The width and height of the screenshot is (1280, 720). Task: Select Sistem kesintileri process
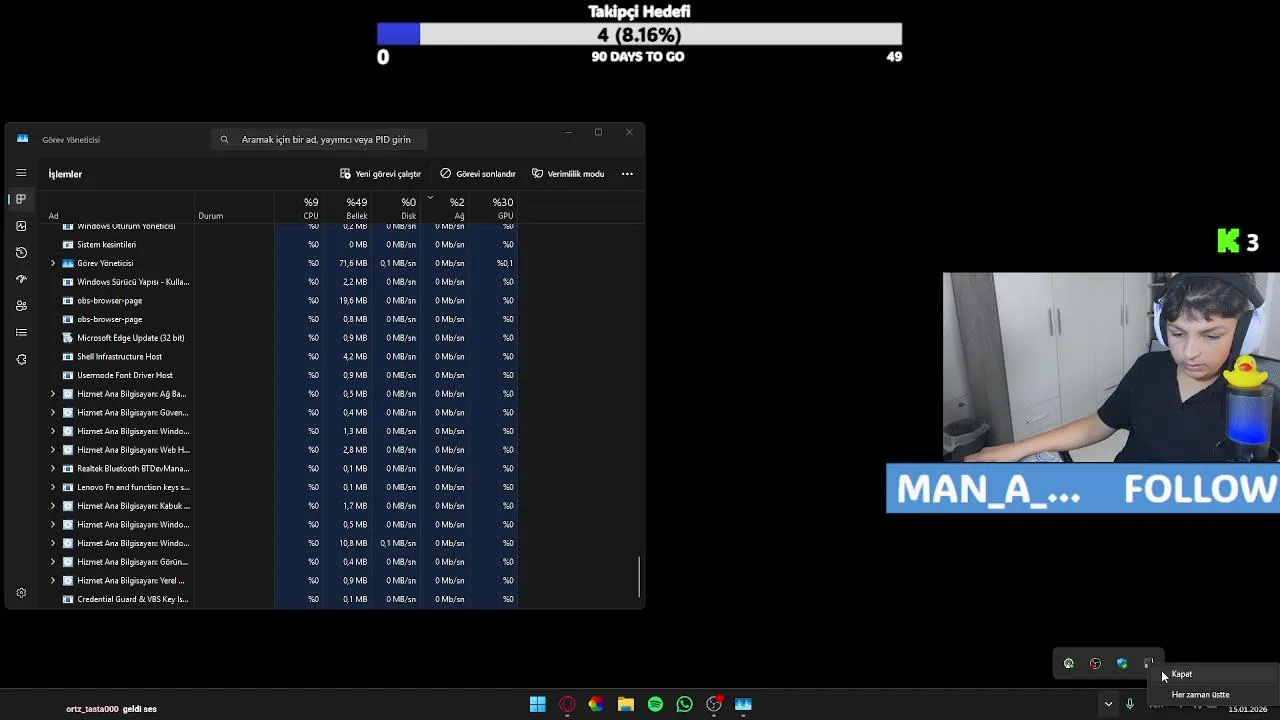click(106, 244)
